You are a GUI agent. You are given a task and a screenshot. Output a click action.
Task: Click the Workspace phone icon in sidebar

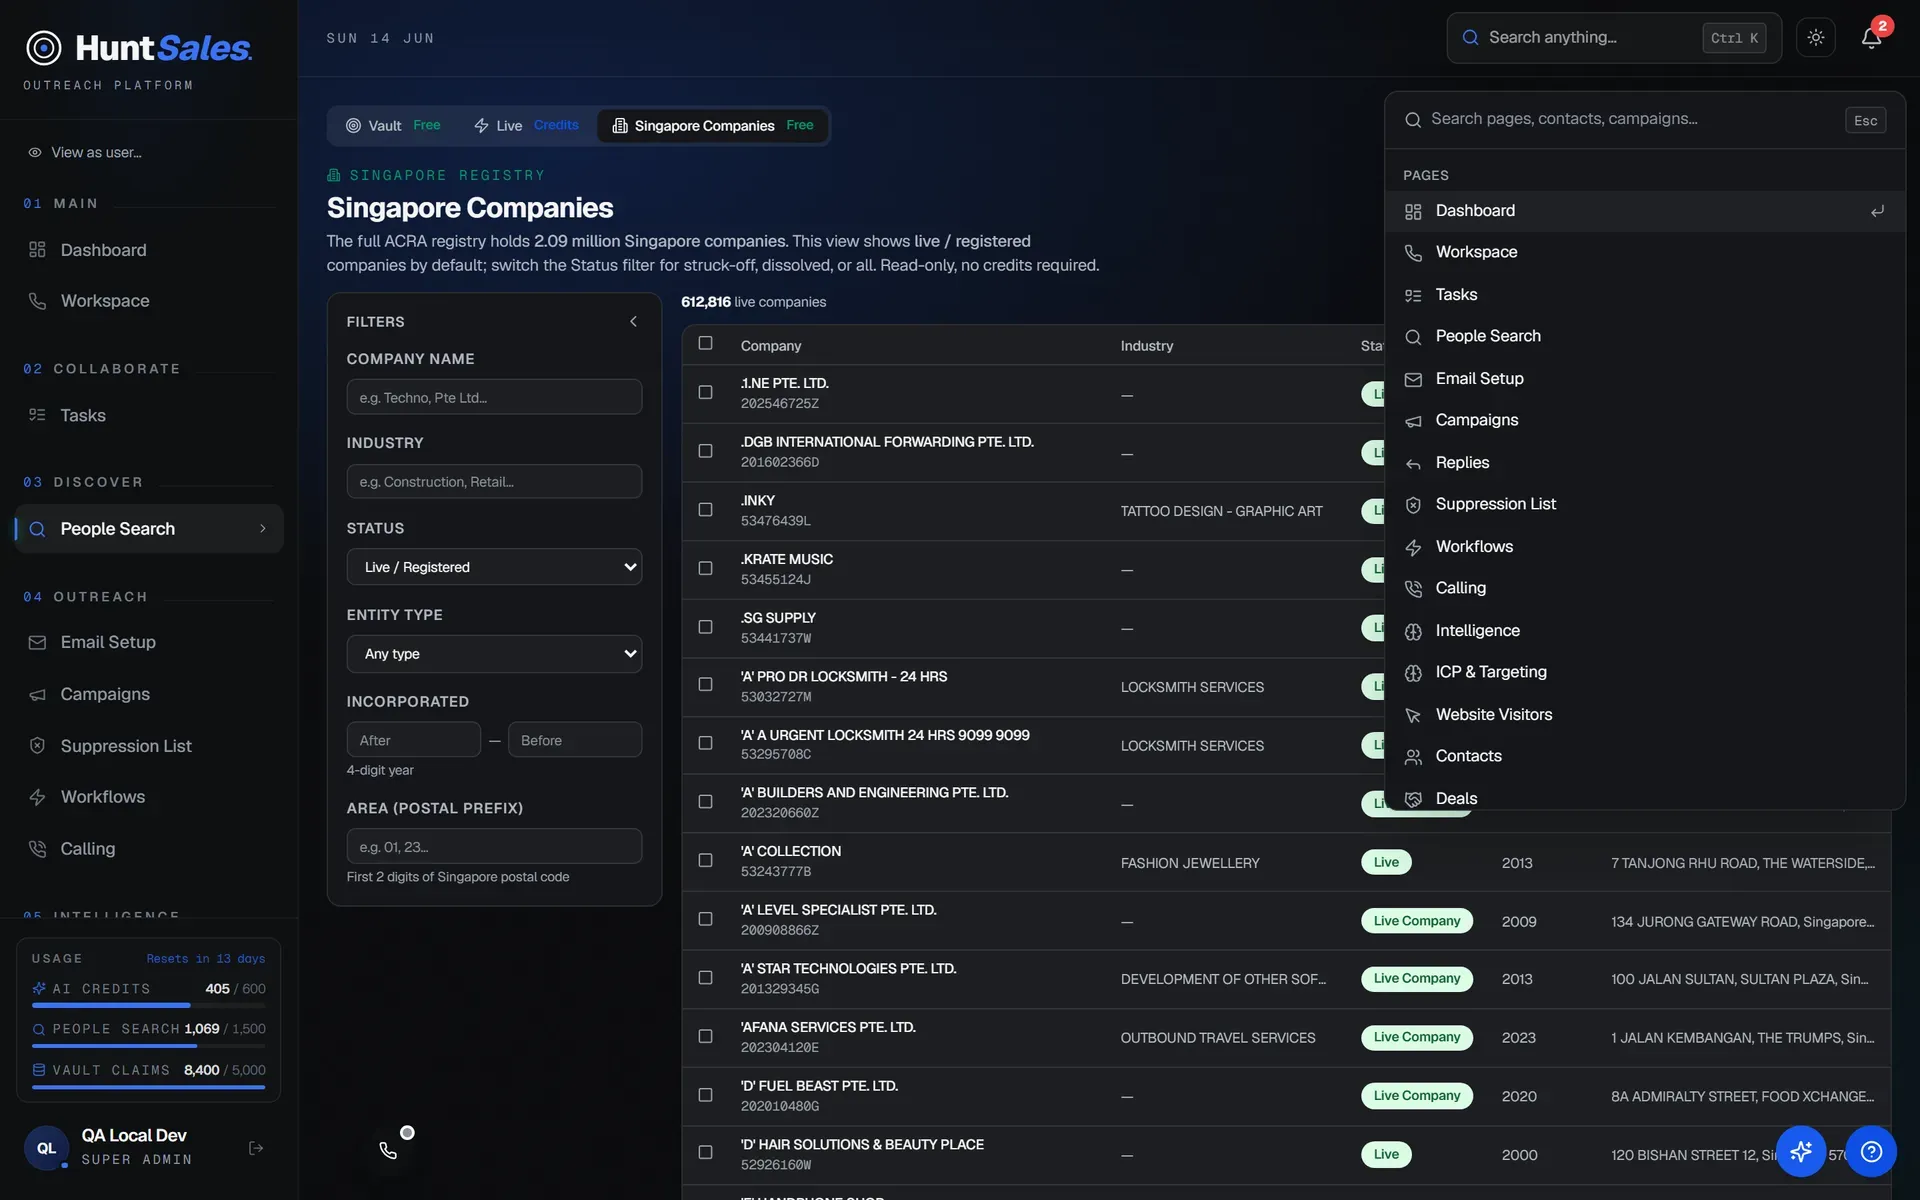[37, 301]
